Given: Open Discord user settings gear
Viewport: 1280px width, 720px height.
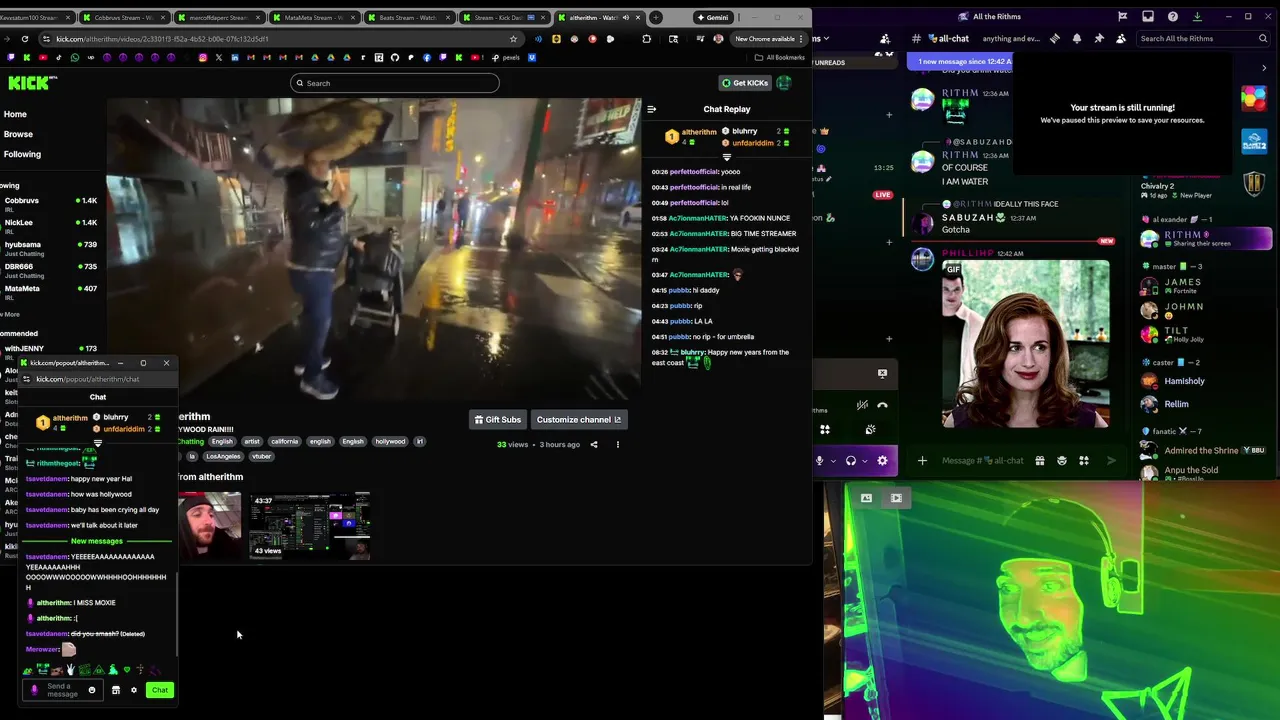Looking at the screenshot, I should [882, 460].
